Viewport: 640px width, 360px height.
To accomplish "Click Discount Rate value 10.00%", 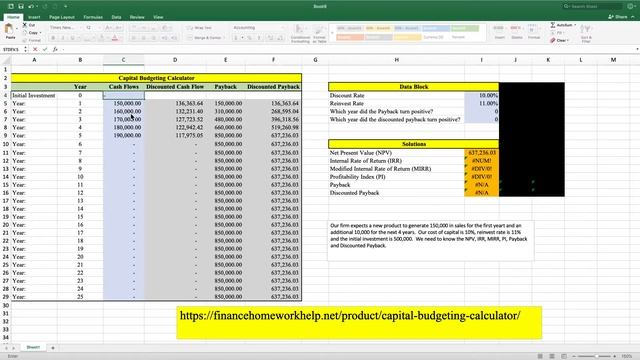I will [482, 96].
